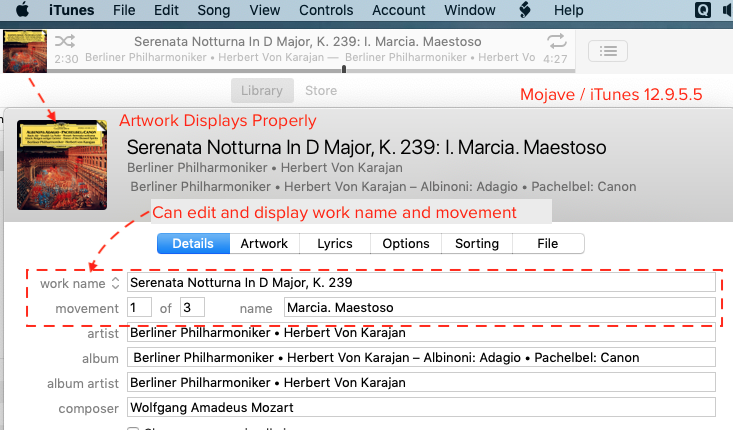Click the album text field
This screenshot has width=733, height=430.
pyautogui.click(x=421, y=358)
